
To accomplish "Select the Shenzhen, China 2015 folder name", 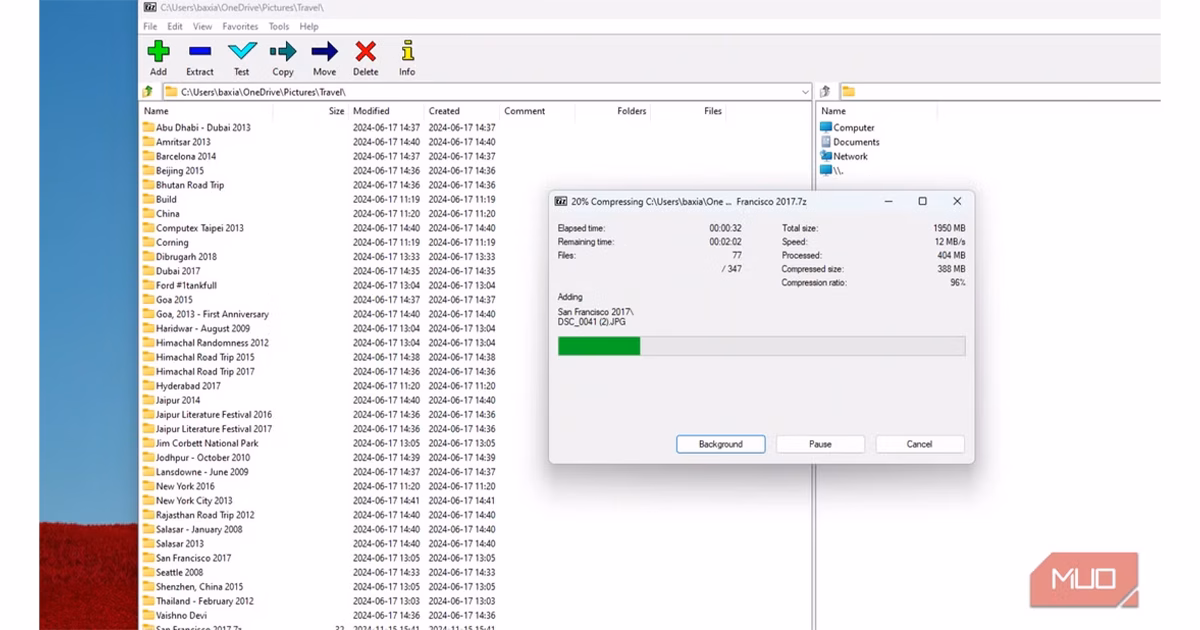I will tap(200, 587).
